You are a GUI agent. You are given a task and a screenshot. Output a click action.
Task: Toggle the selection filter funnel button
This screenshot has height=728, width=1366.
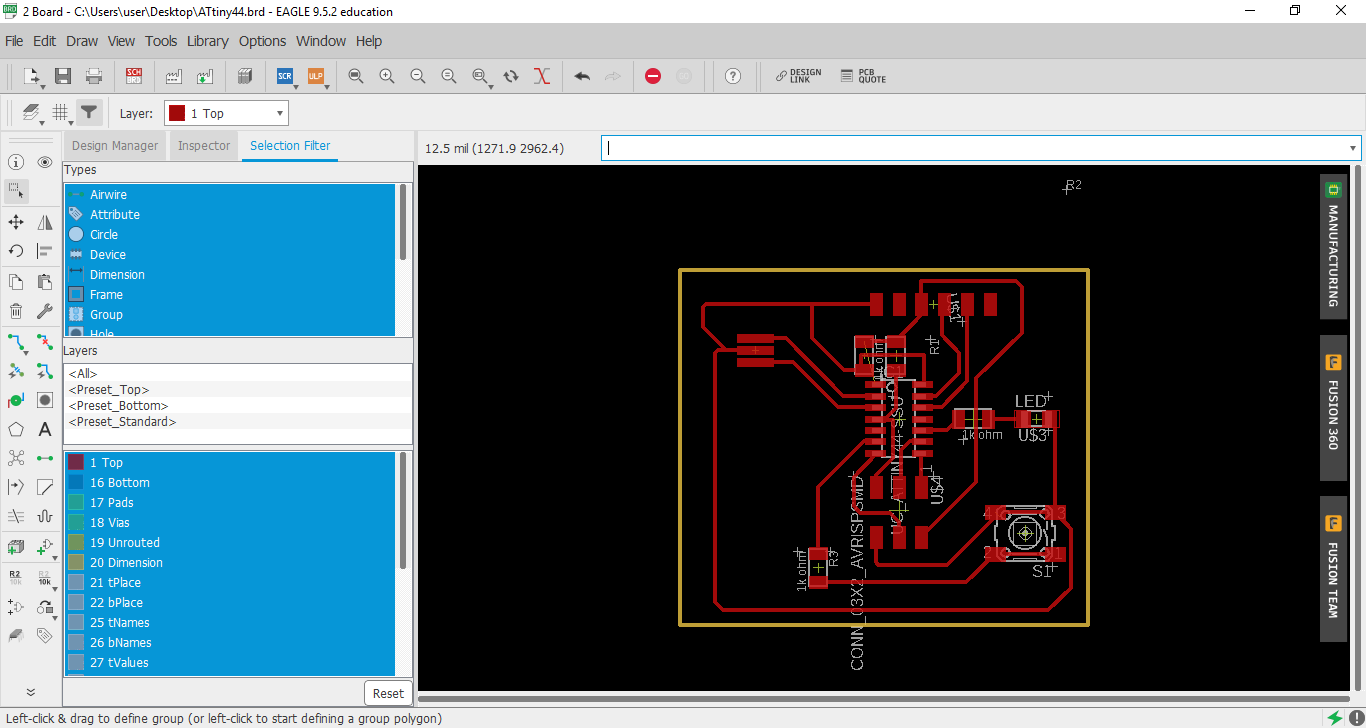90,112
